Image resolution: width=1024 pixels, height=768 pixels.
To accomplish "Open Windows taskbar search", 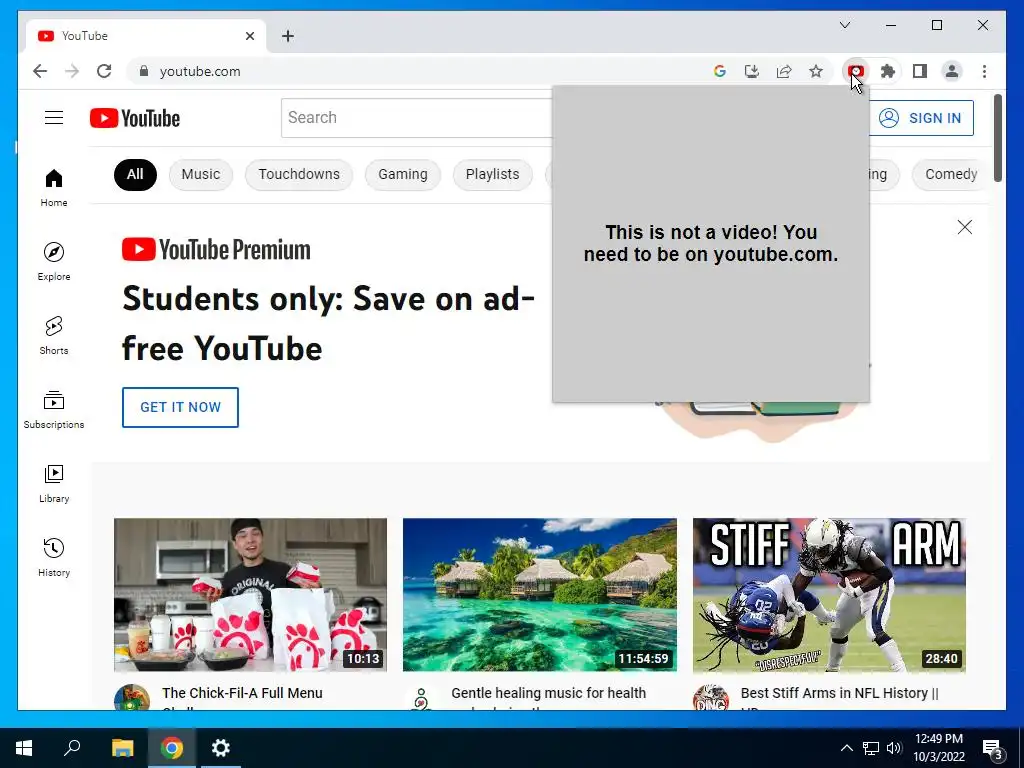I will click(72, 748).
